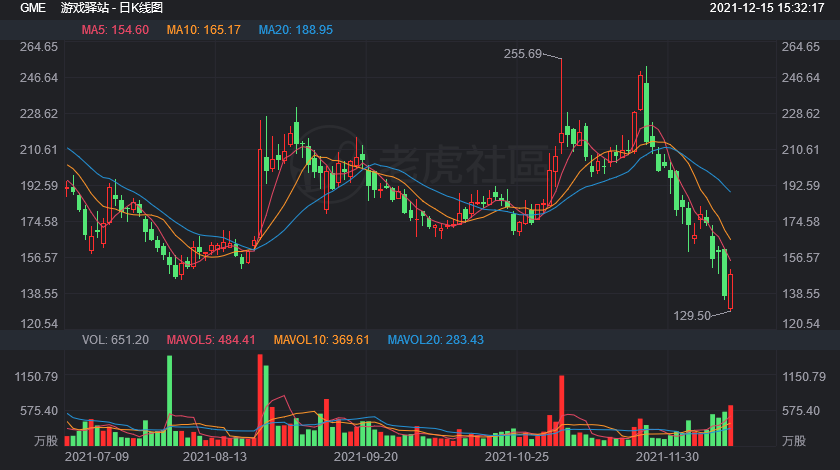This screenshot has width=840, height=470.
Task: Click the left volume axis 575.40 label
Action: coord(39,411)
